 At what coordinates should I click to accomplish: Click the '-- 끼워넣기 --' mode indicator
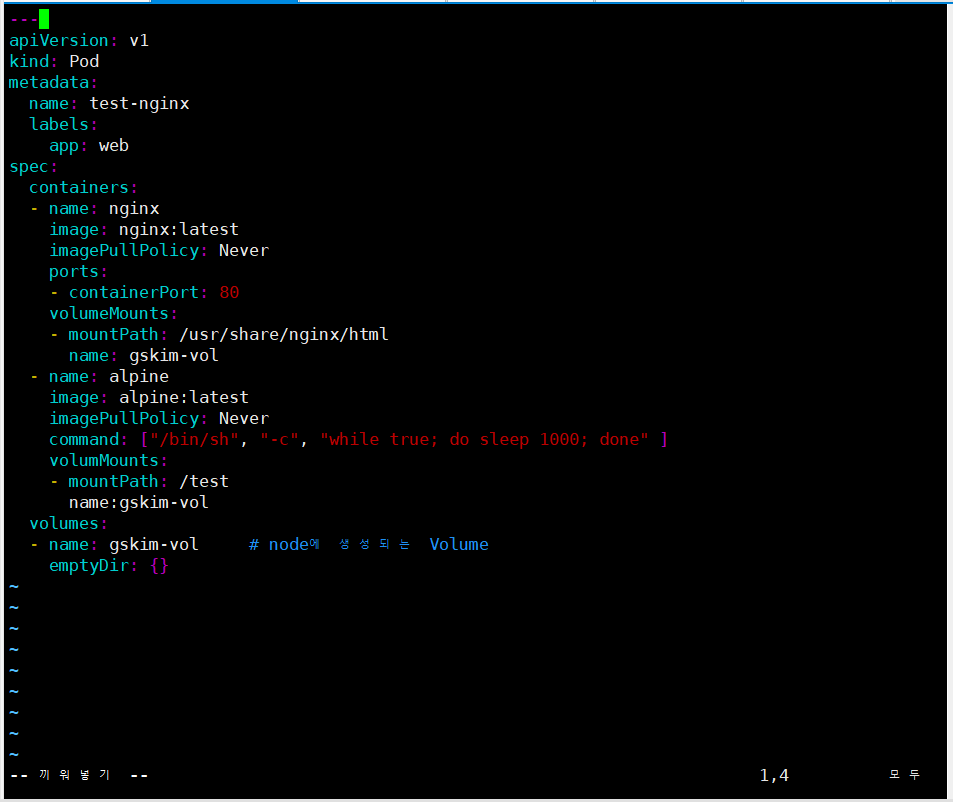[x=79, y=775]
